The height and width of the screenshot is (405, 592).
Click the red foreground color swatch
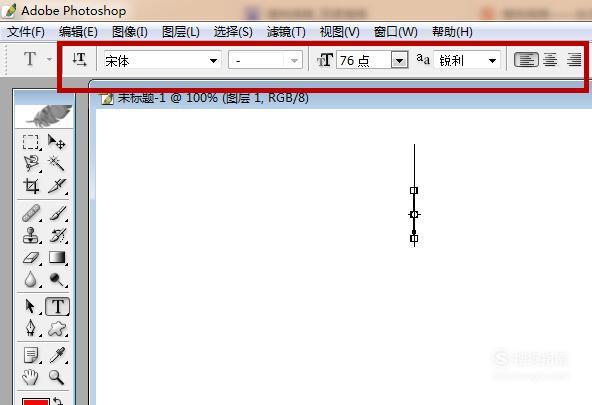(x=35, y=402)
